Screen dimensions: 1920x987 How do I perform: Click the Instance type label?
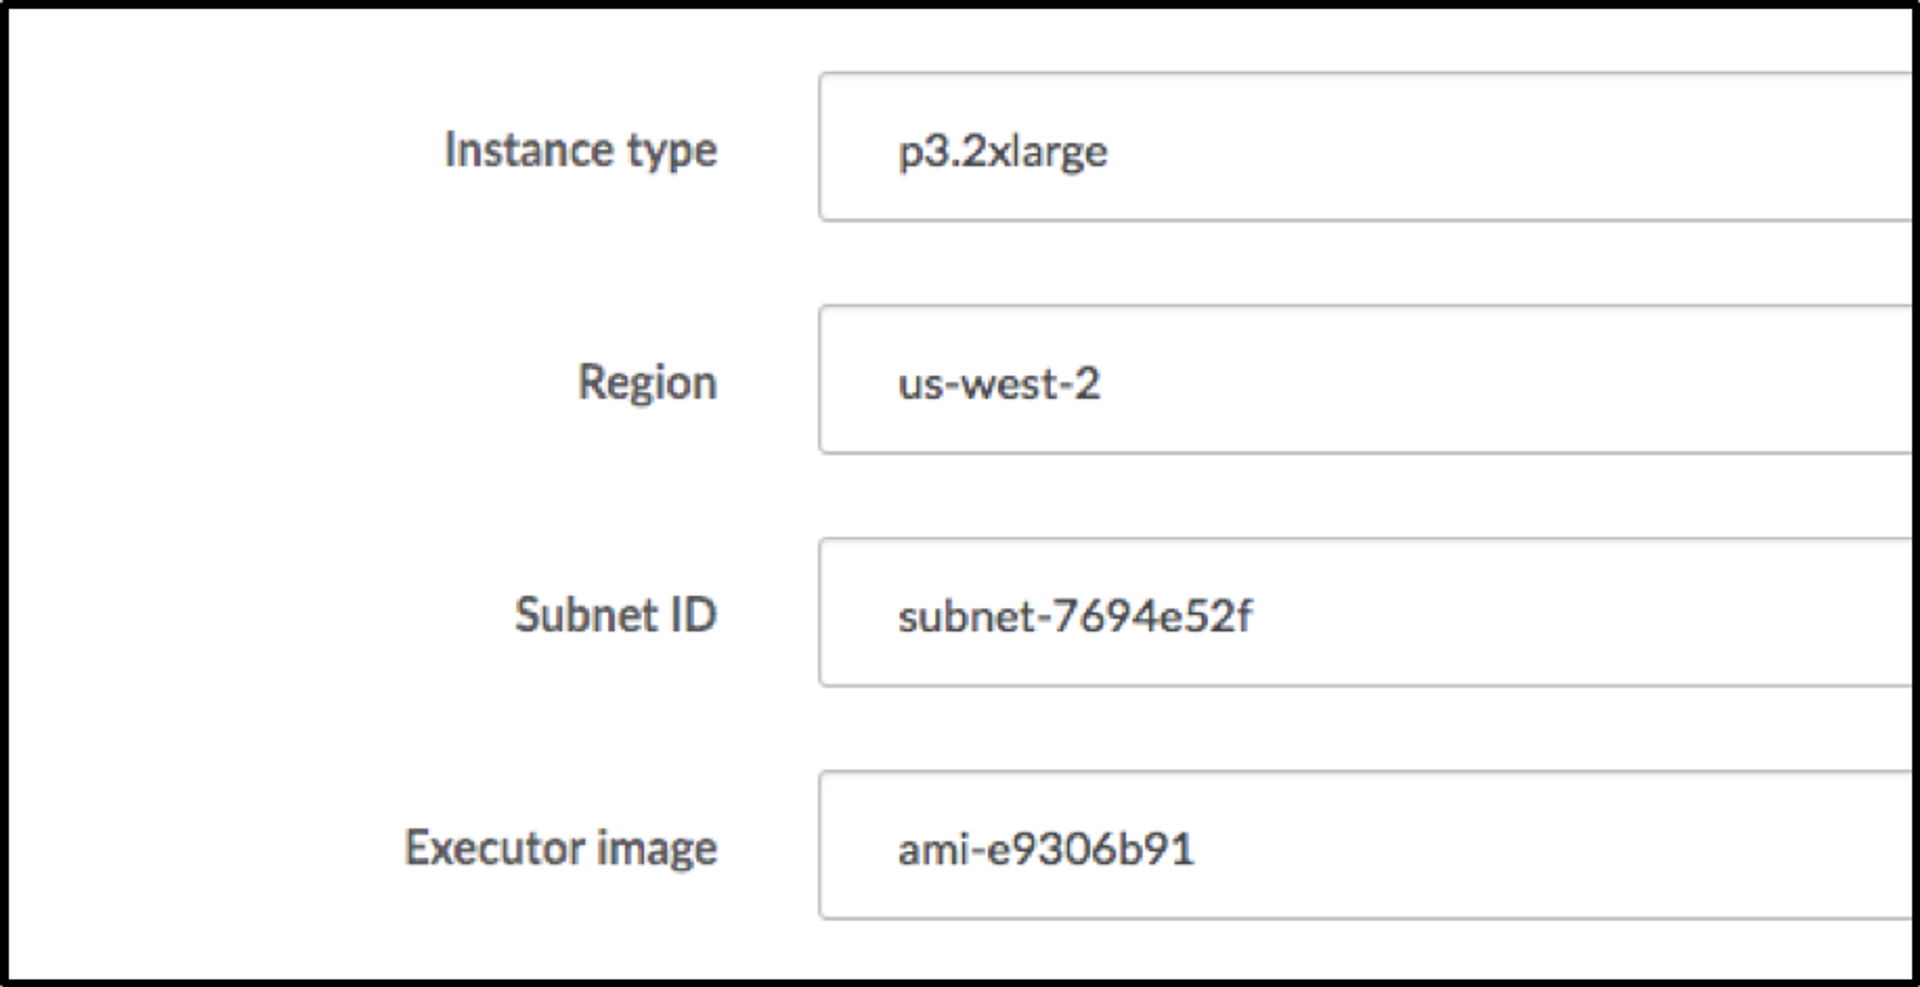click(582, 150)
